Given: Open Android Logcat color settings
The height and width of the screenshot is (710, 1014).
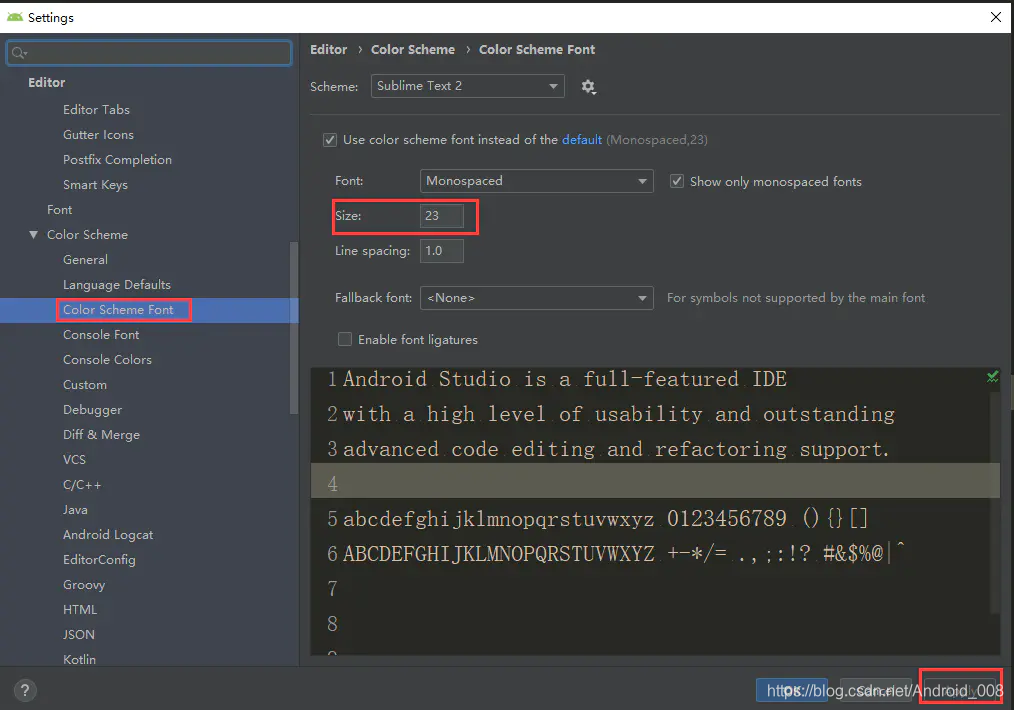Looking at the screenshot, I should tap(108, 535).
